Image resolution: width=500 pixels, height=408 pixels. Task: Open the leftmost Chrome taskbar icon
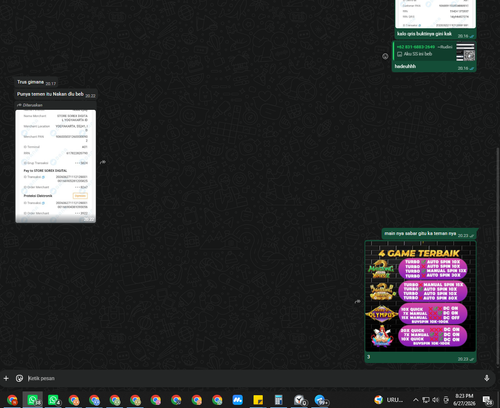12,400
